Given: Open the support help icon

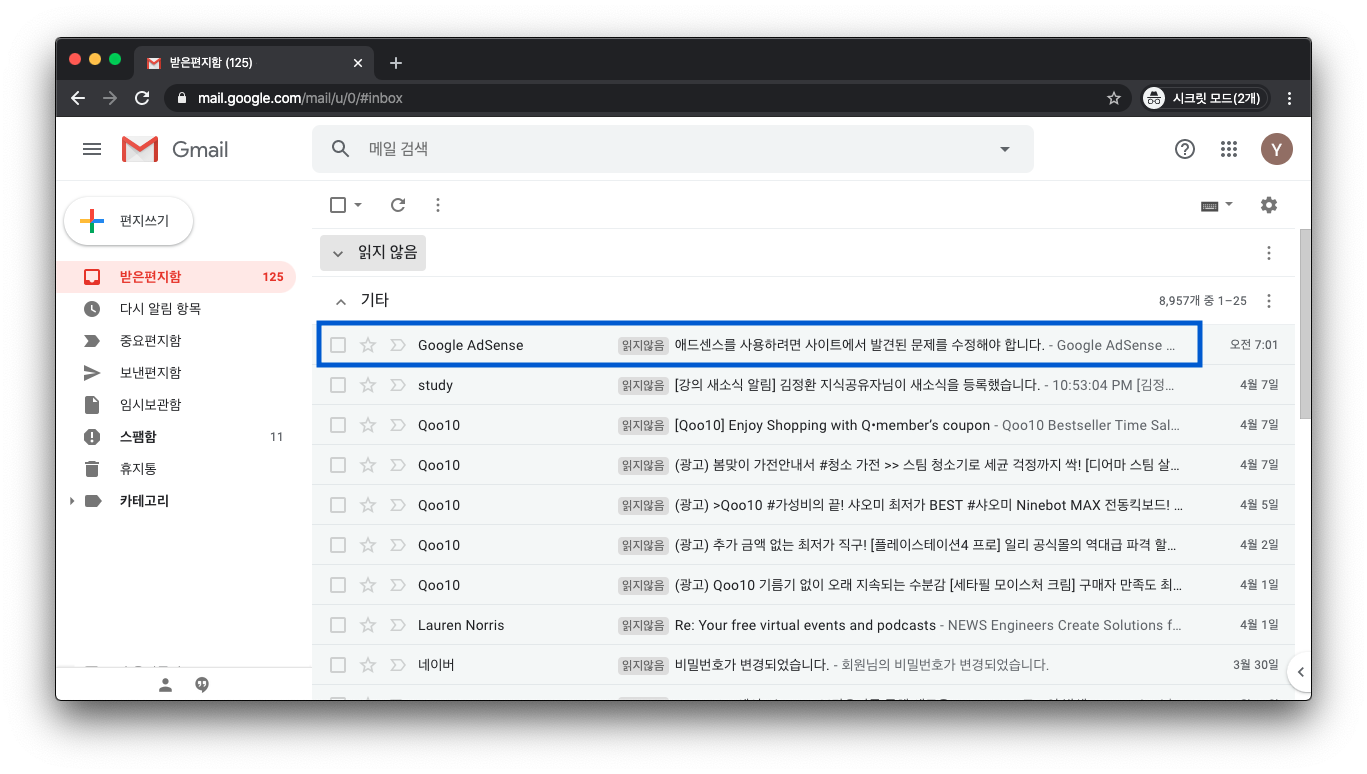Looking at the screenshot, I should [1184, 149].
